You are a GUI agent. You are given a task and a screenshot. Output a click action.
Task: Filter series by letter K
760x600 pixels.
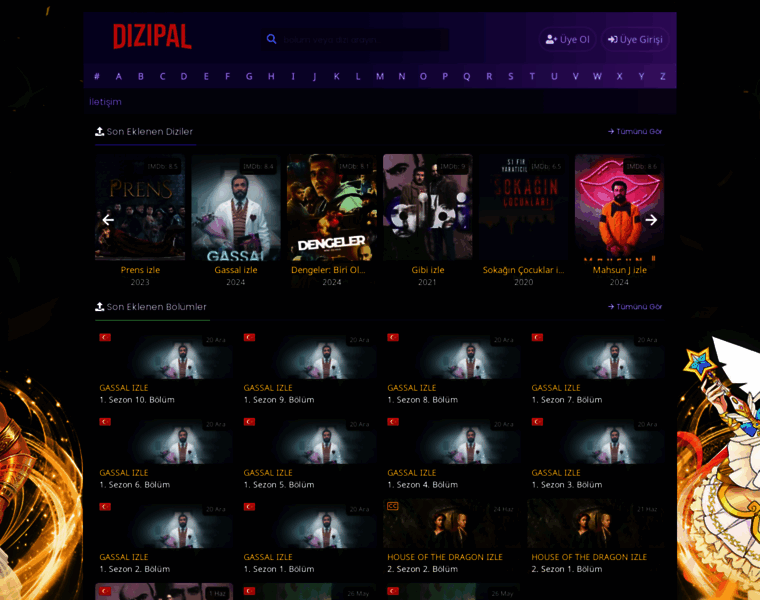pos(336,76)
